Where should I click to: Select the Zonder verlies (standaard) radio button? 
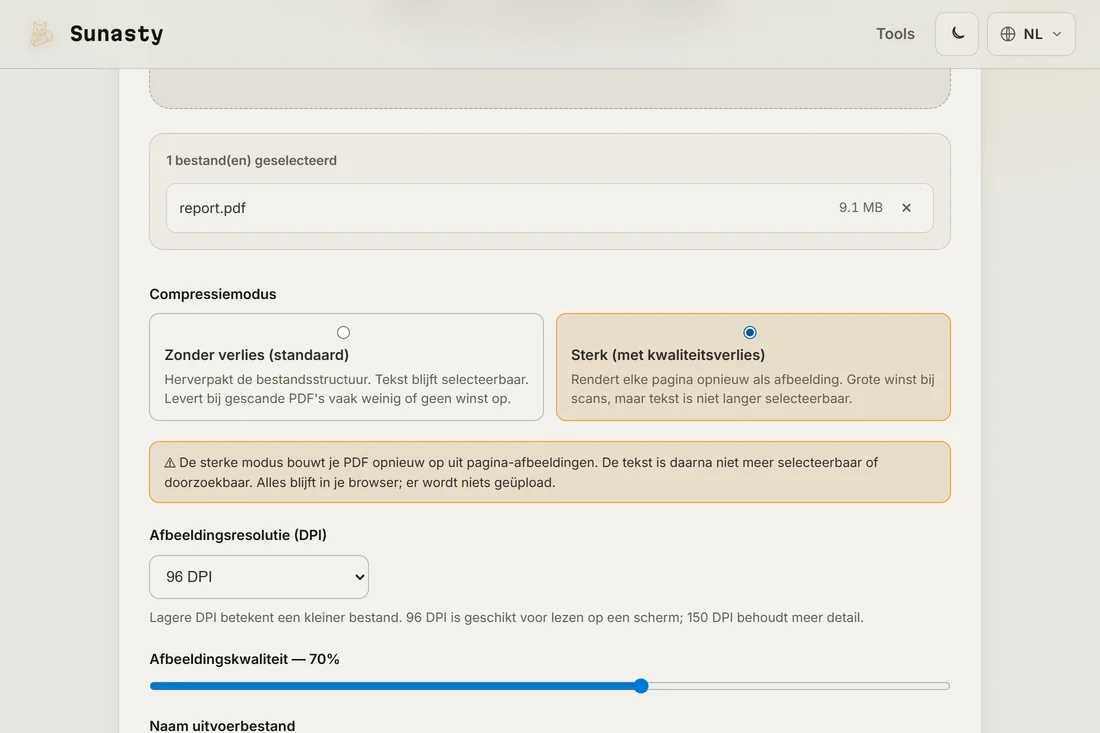pyautogui.click(x=343, y=332)
